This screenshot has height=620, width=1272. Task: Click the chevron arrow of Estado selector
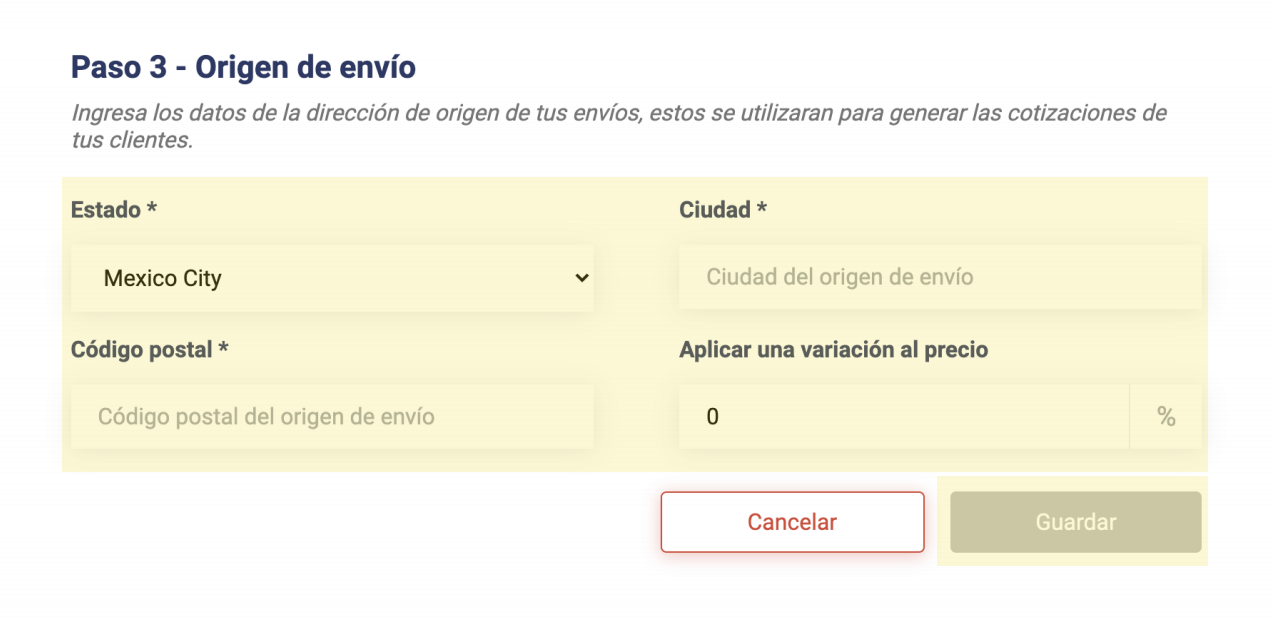(x=582, y=278)
